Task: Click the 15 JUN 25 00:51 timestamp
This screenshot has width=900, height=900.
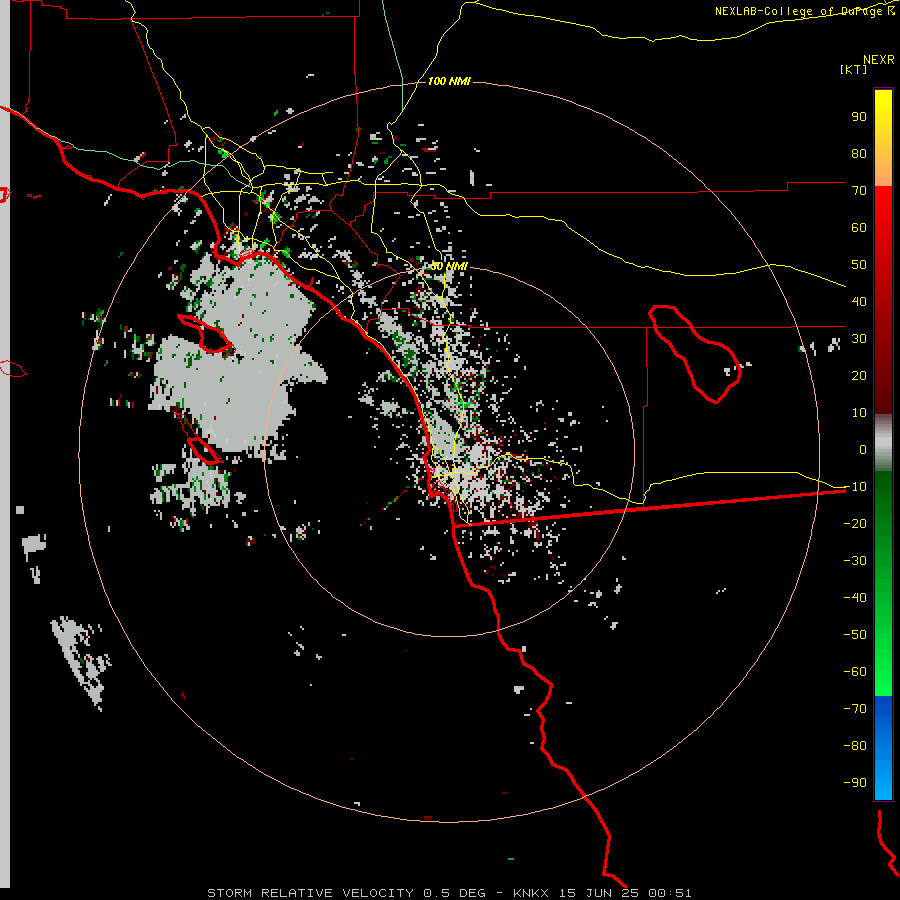Action: [625, 893]
